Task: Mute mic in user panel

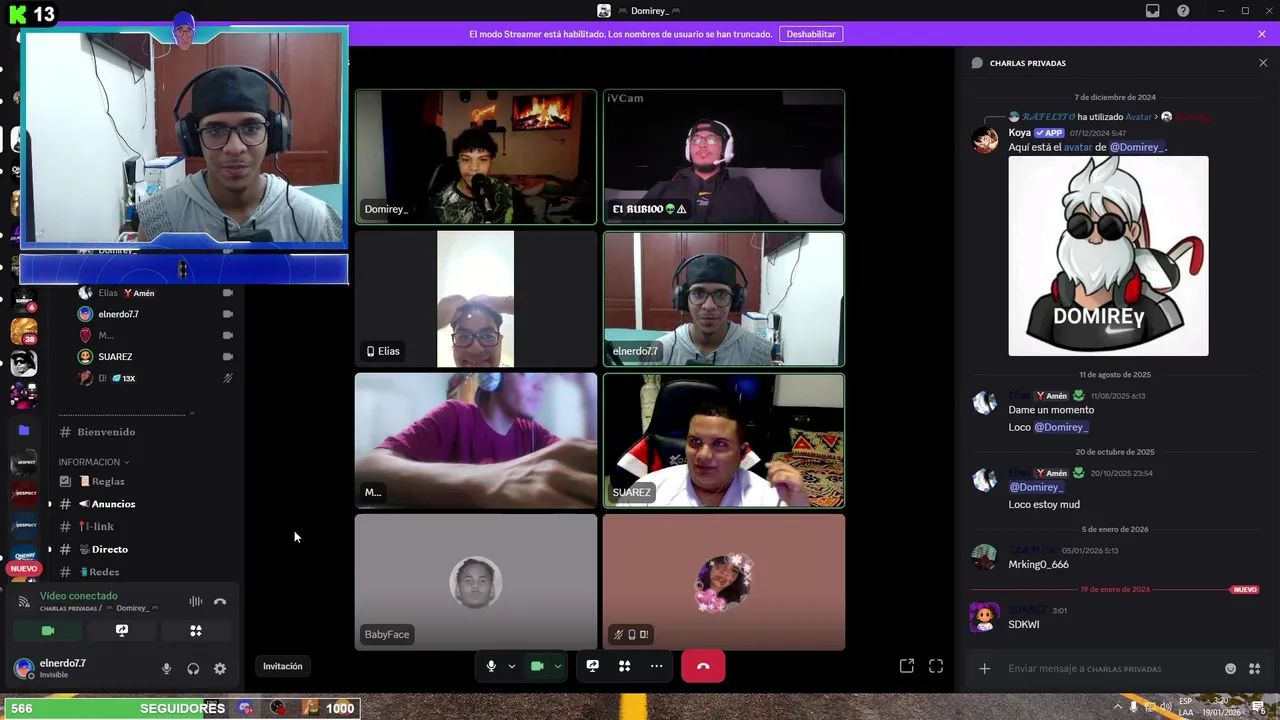Action: 167,669
